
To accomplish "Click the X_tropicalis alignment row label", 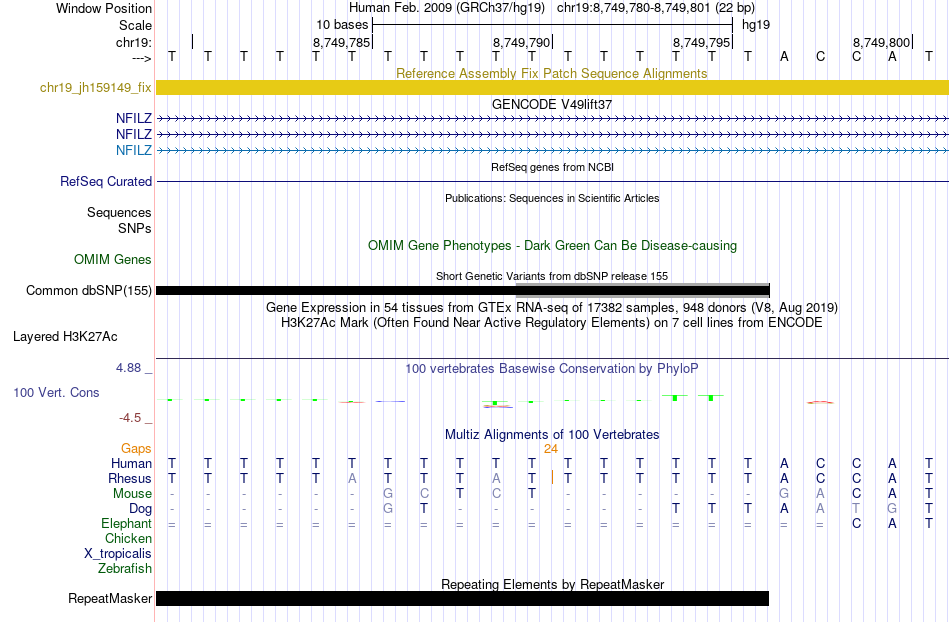I will 118,554.
